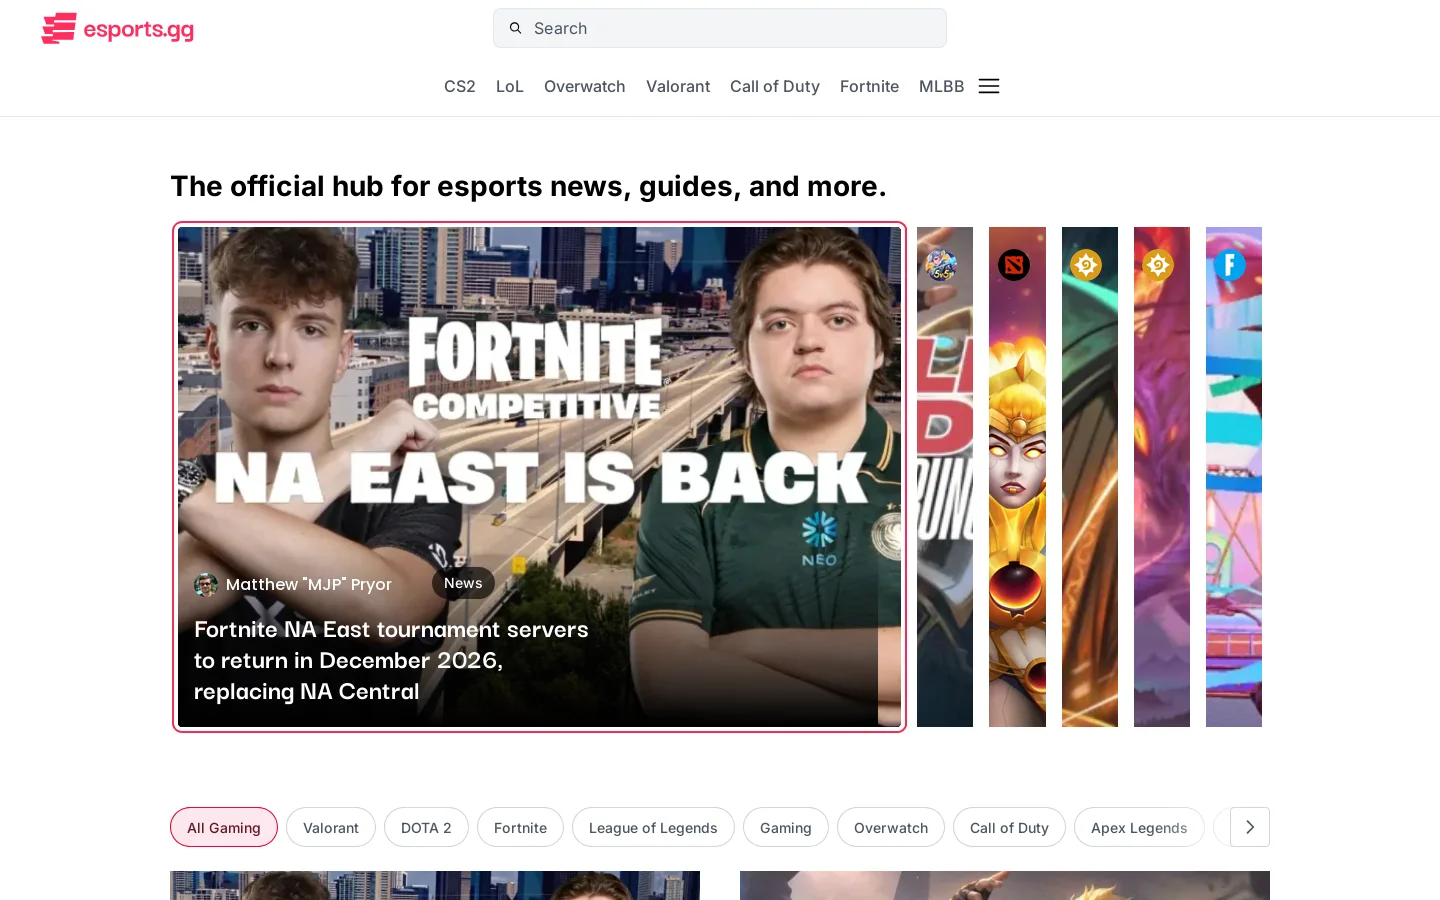Open the golden-haired Dota hero card
Screen dimensions: 1440x900
(1017, 477)
